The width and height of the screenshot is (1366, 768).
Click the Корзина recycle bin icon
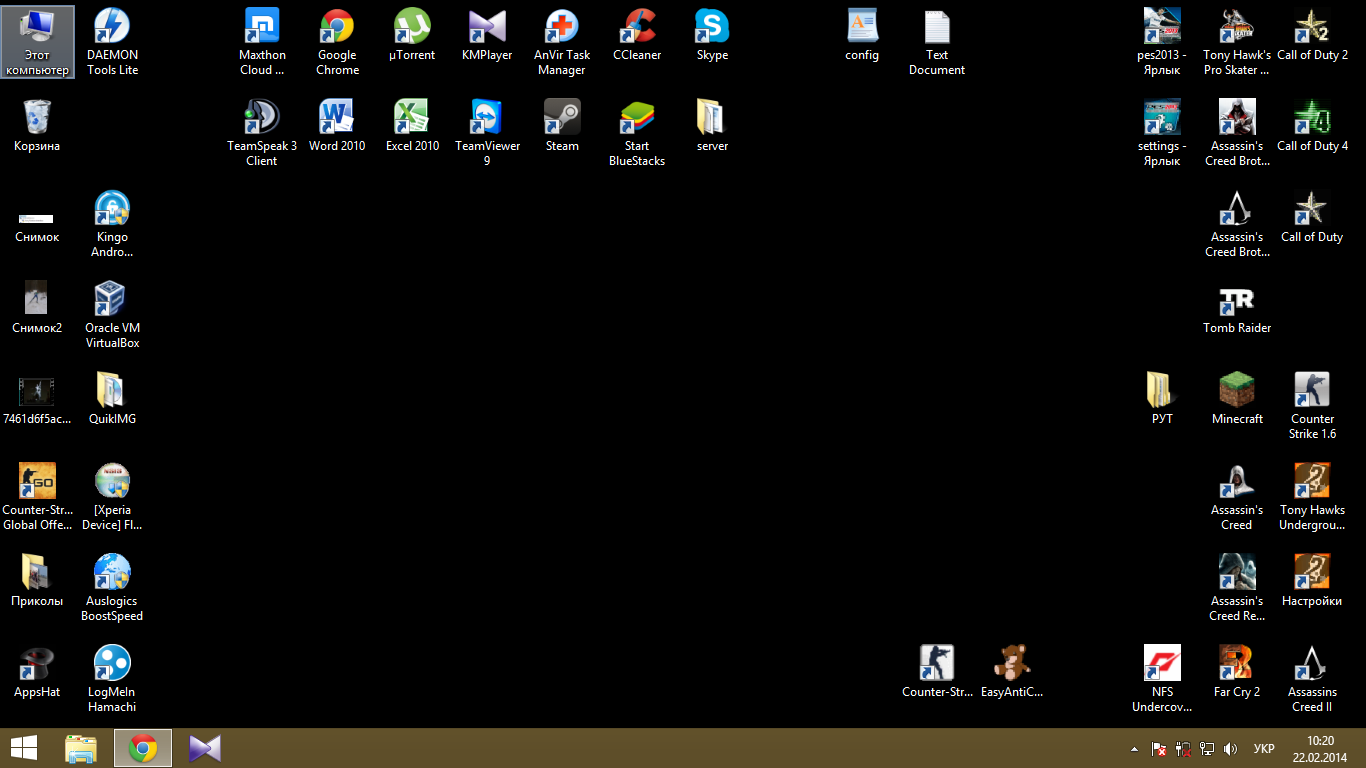[x=37, y=126]
